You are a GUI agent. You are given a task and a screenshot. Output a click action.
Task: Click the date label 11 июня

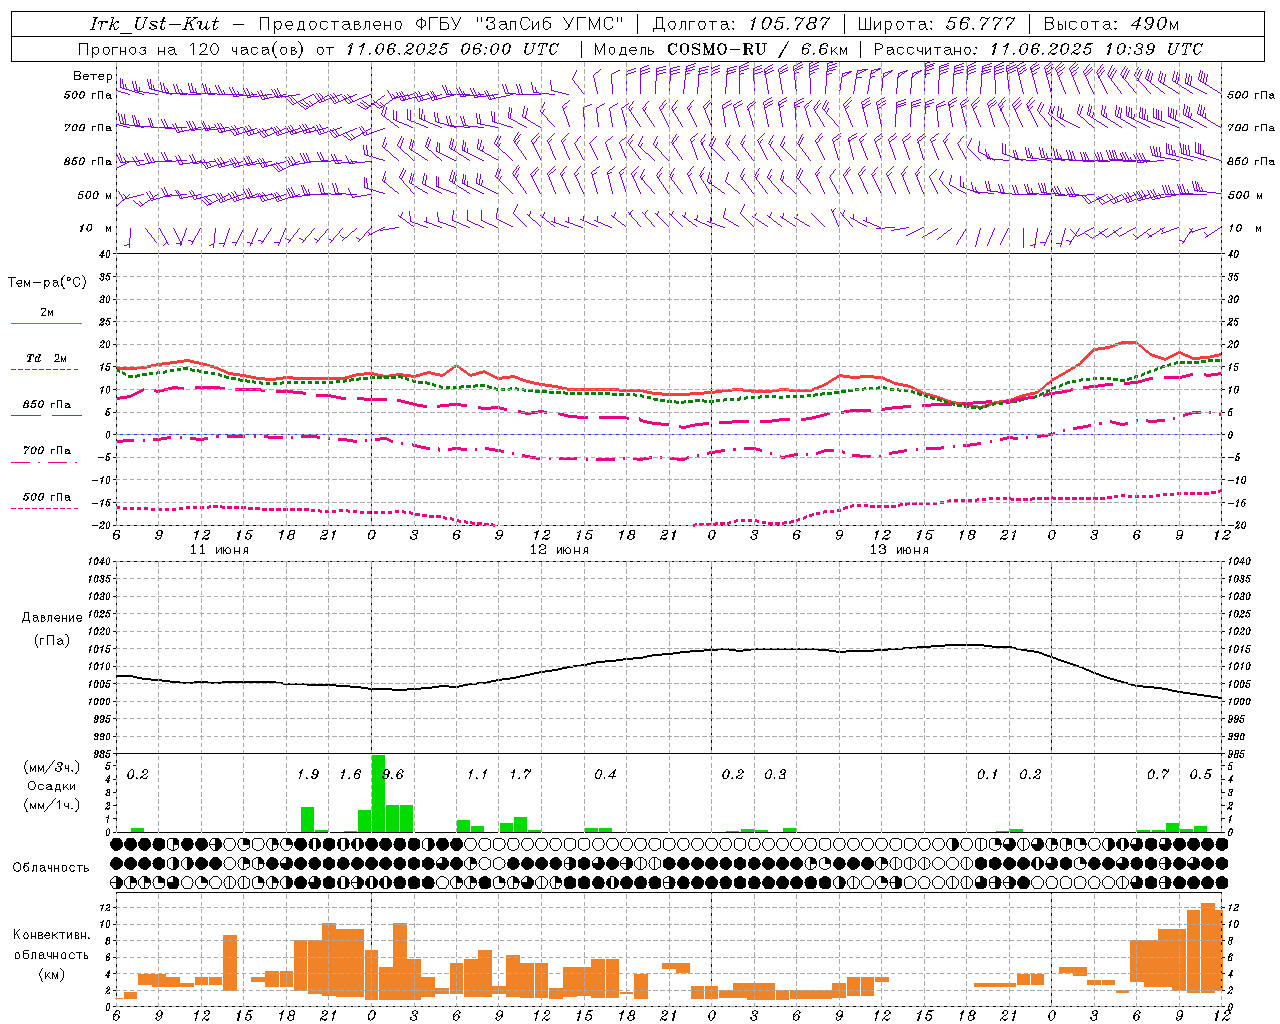click(219, 550)
